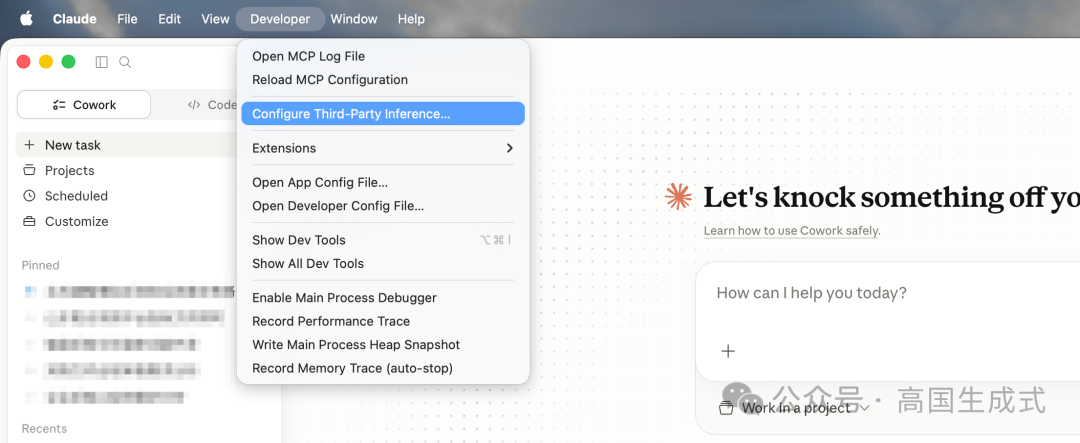
Task: Open the Claude app menu
Action: 74,19
